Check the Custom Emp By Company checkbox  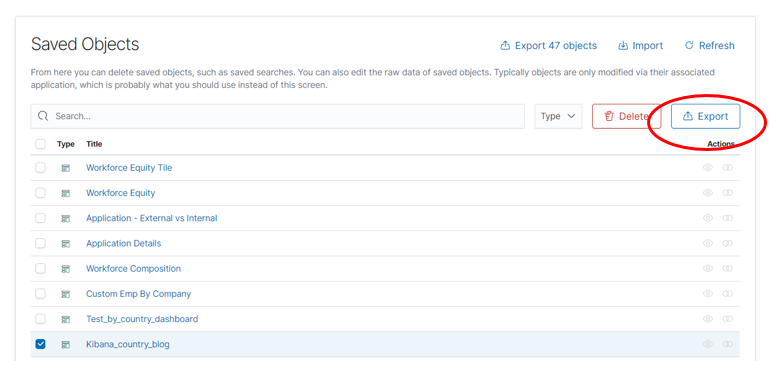point(40,294)
